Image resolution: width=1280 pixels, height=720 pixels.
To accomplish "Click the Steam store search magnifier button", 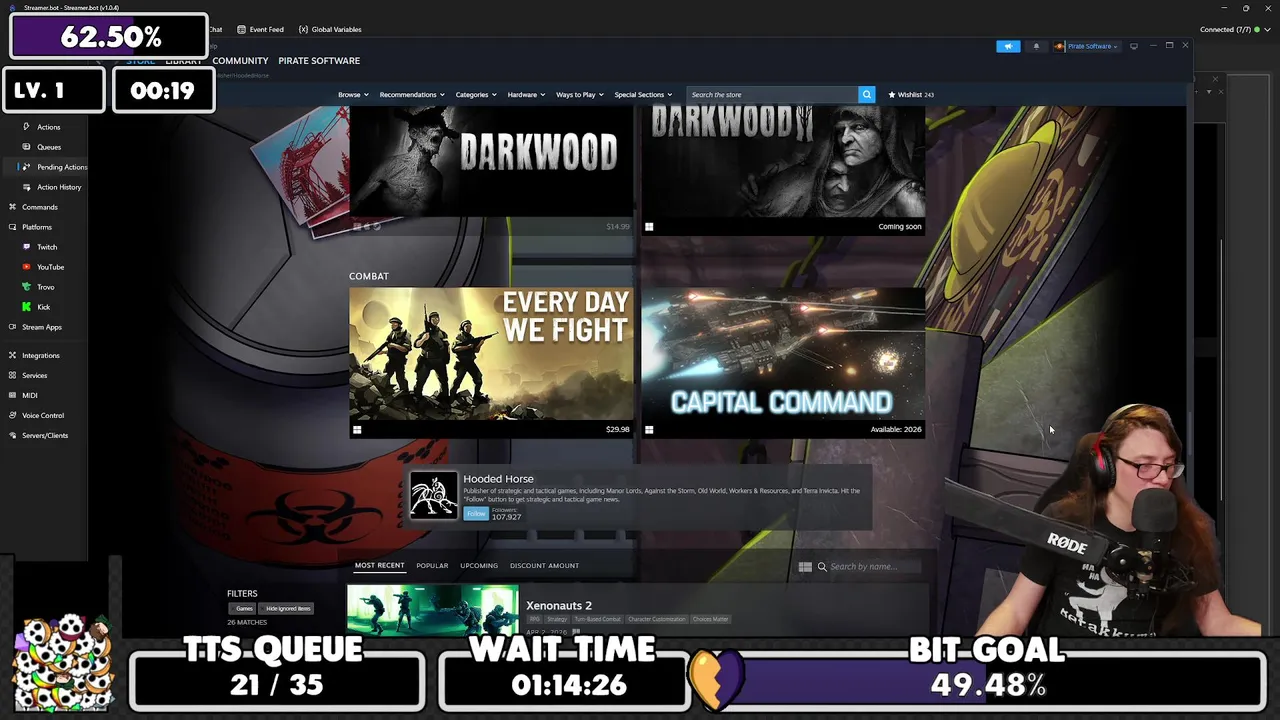I will pos(866,94).
